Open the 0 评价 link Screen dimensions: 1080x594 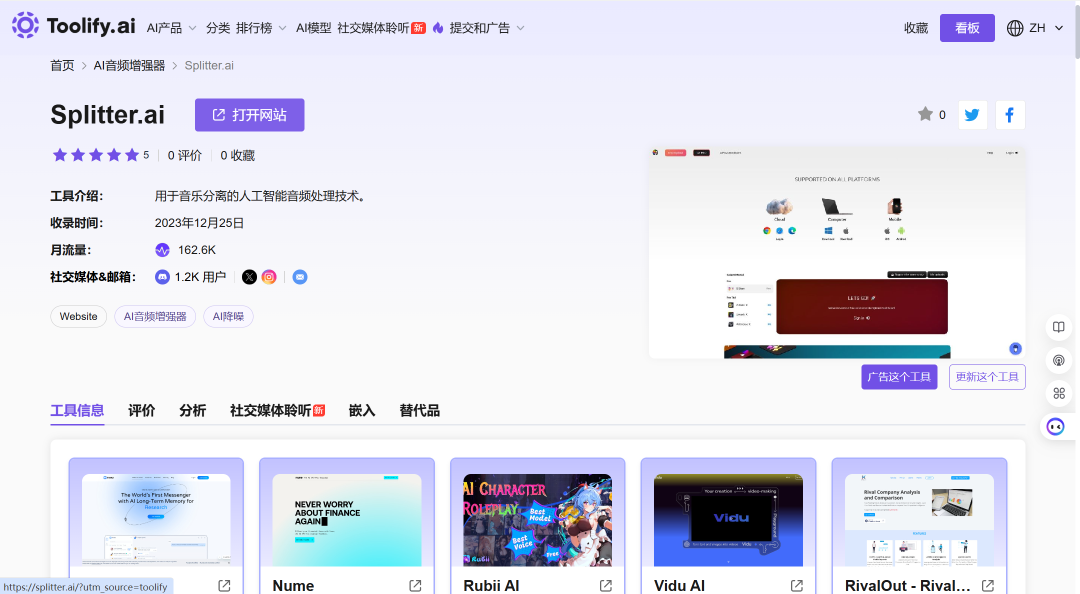coord(185,156)
